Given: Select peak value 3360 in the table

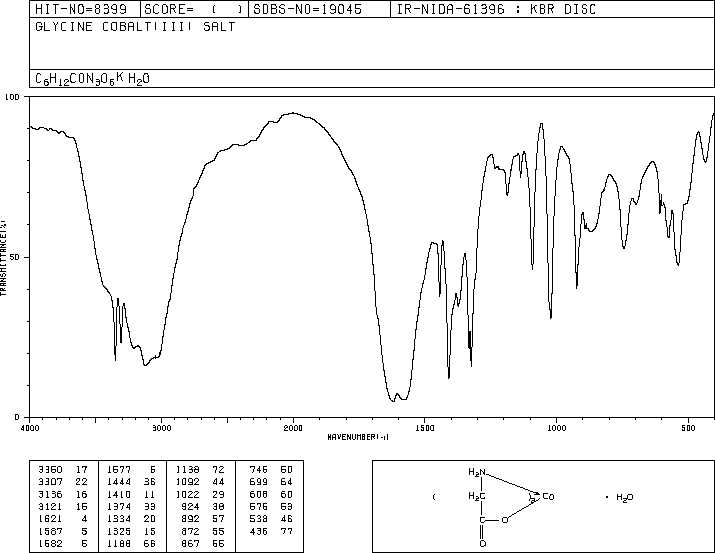Looking at the screenshot, I should 50,470.
